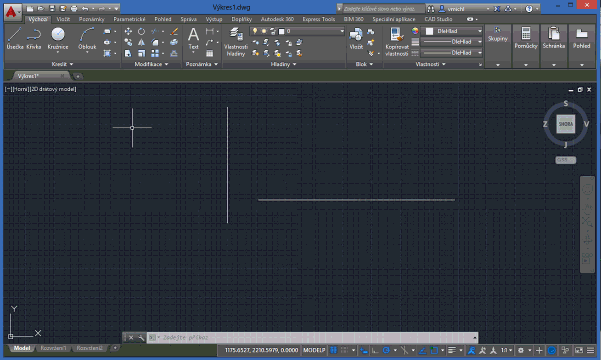
Task: Activate the Move tool in Modifikace
Action: tap(128, 31)
